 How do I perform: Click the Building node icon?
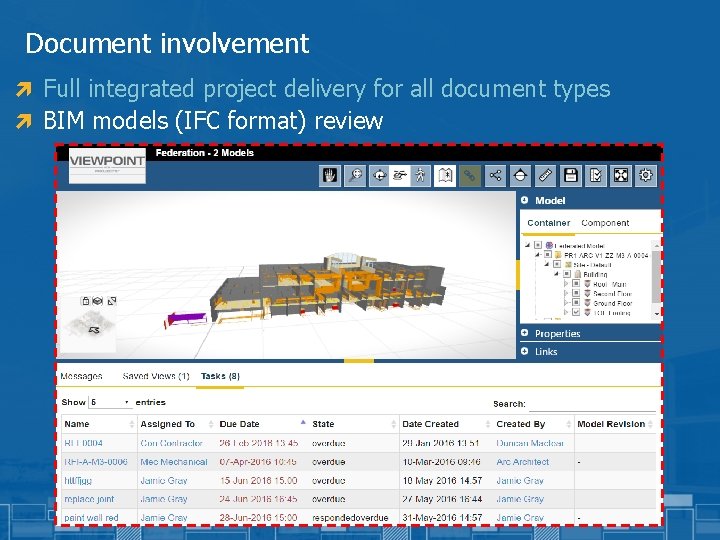(578, 274)
